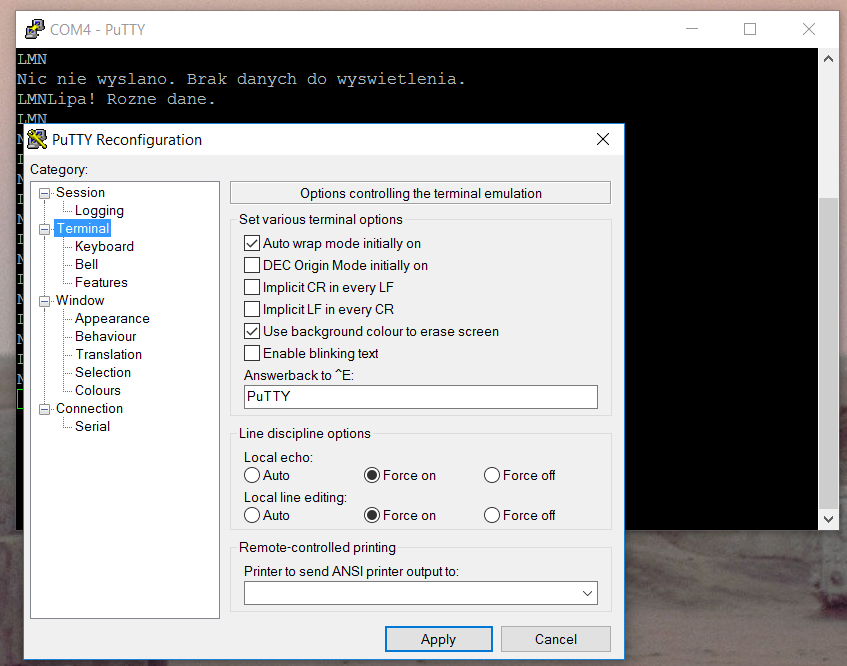847x666 pixels.
Task: Open the Colours category
Action: tap(98, 391)
